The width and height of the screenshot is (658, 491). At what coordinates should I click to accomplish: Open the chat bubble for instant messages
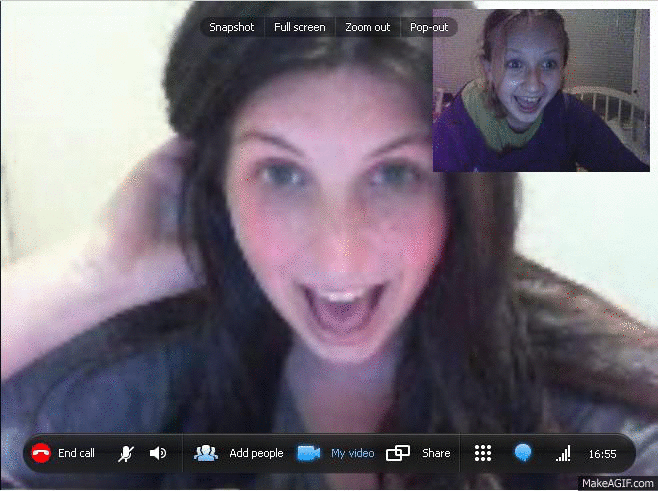click(522, 453)
